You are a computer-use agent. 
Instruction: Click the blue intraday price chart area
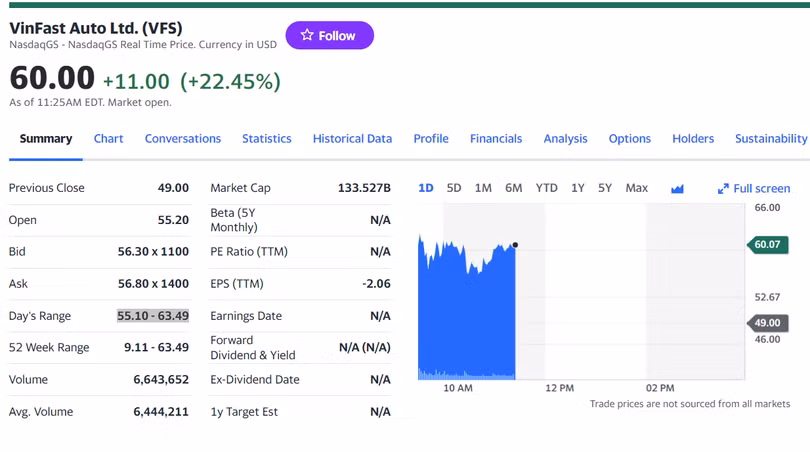[465, 320]
